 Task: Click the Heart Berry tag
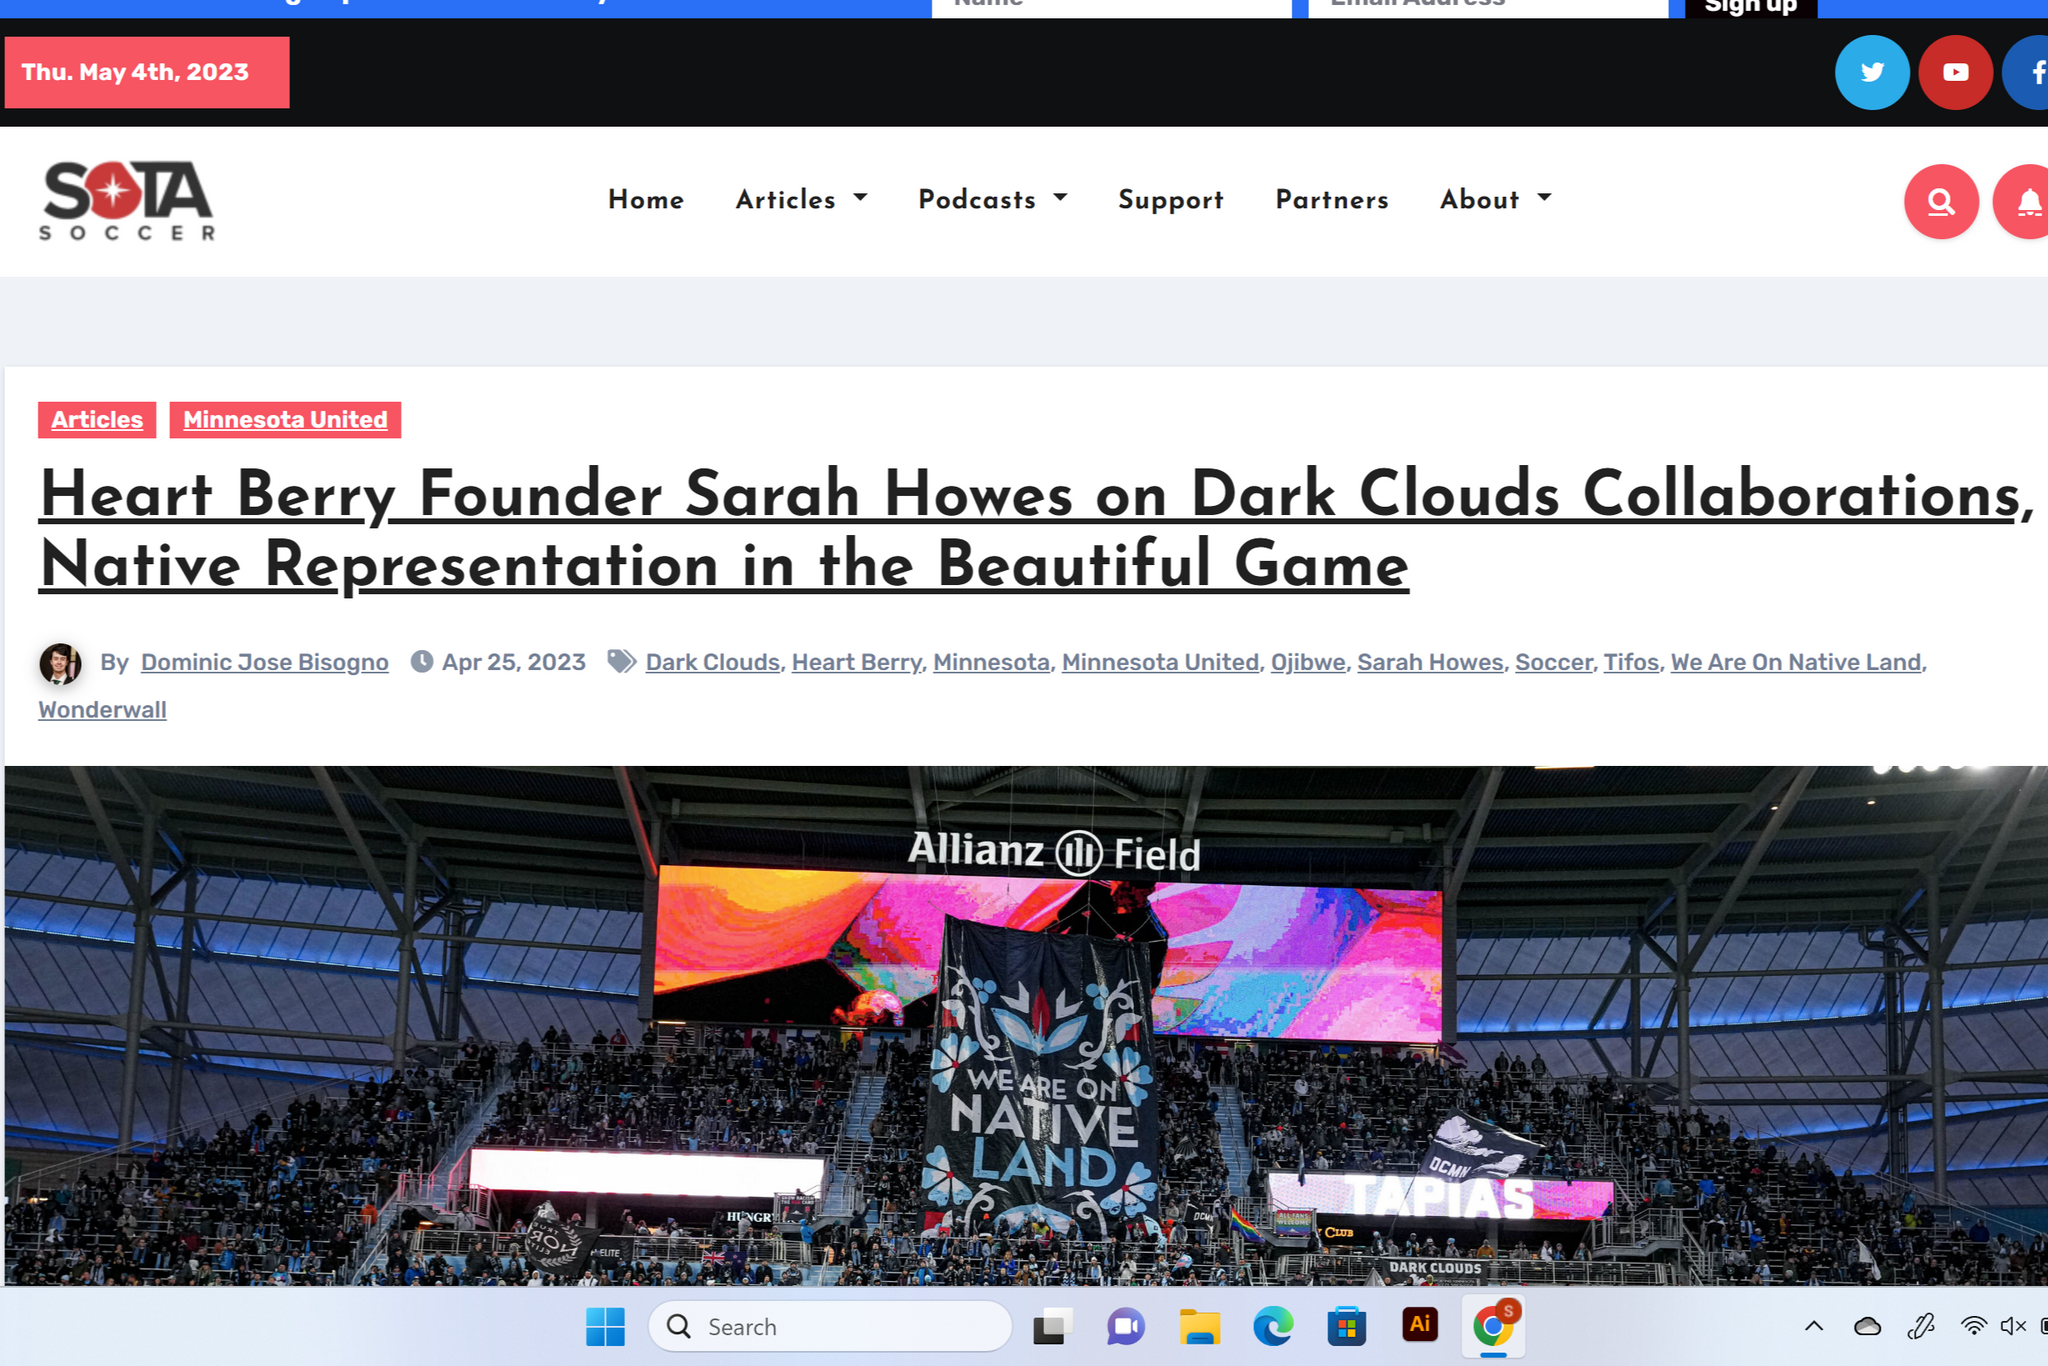click(x=857, y=662)
